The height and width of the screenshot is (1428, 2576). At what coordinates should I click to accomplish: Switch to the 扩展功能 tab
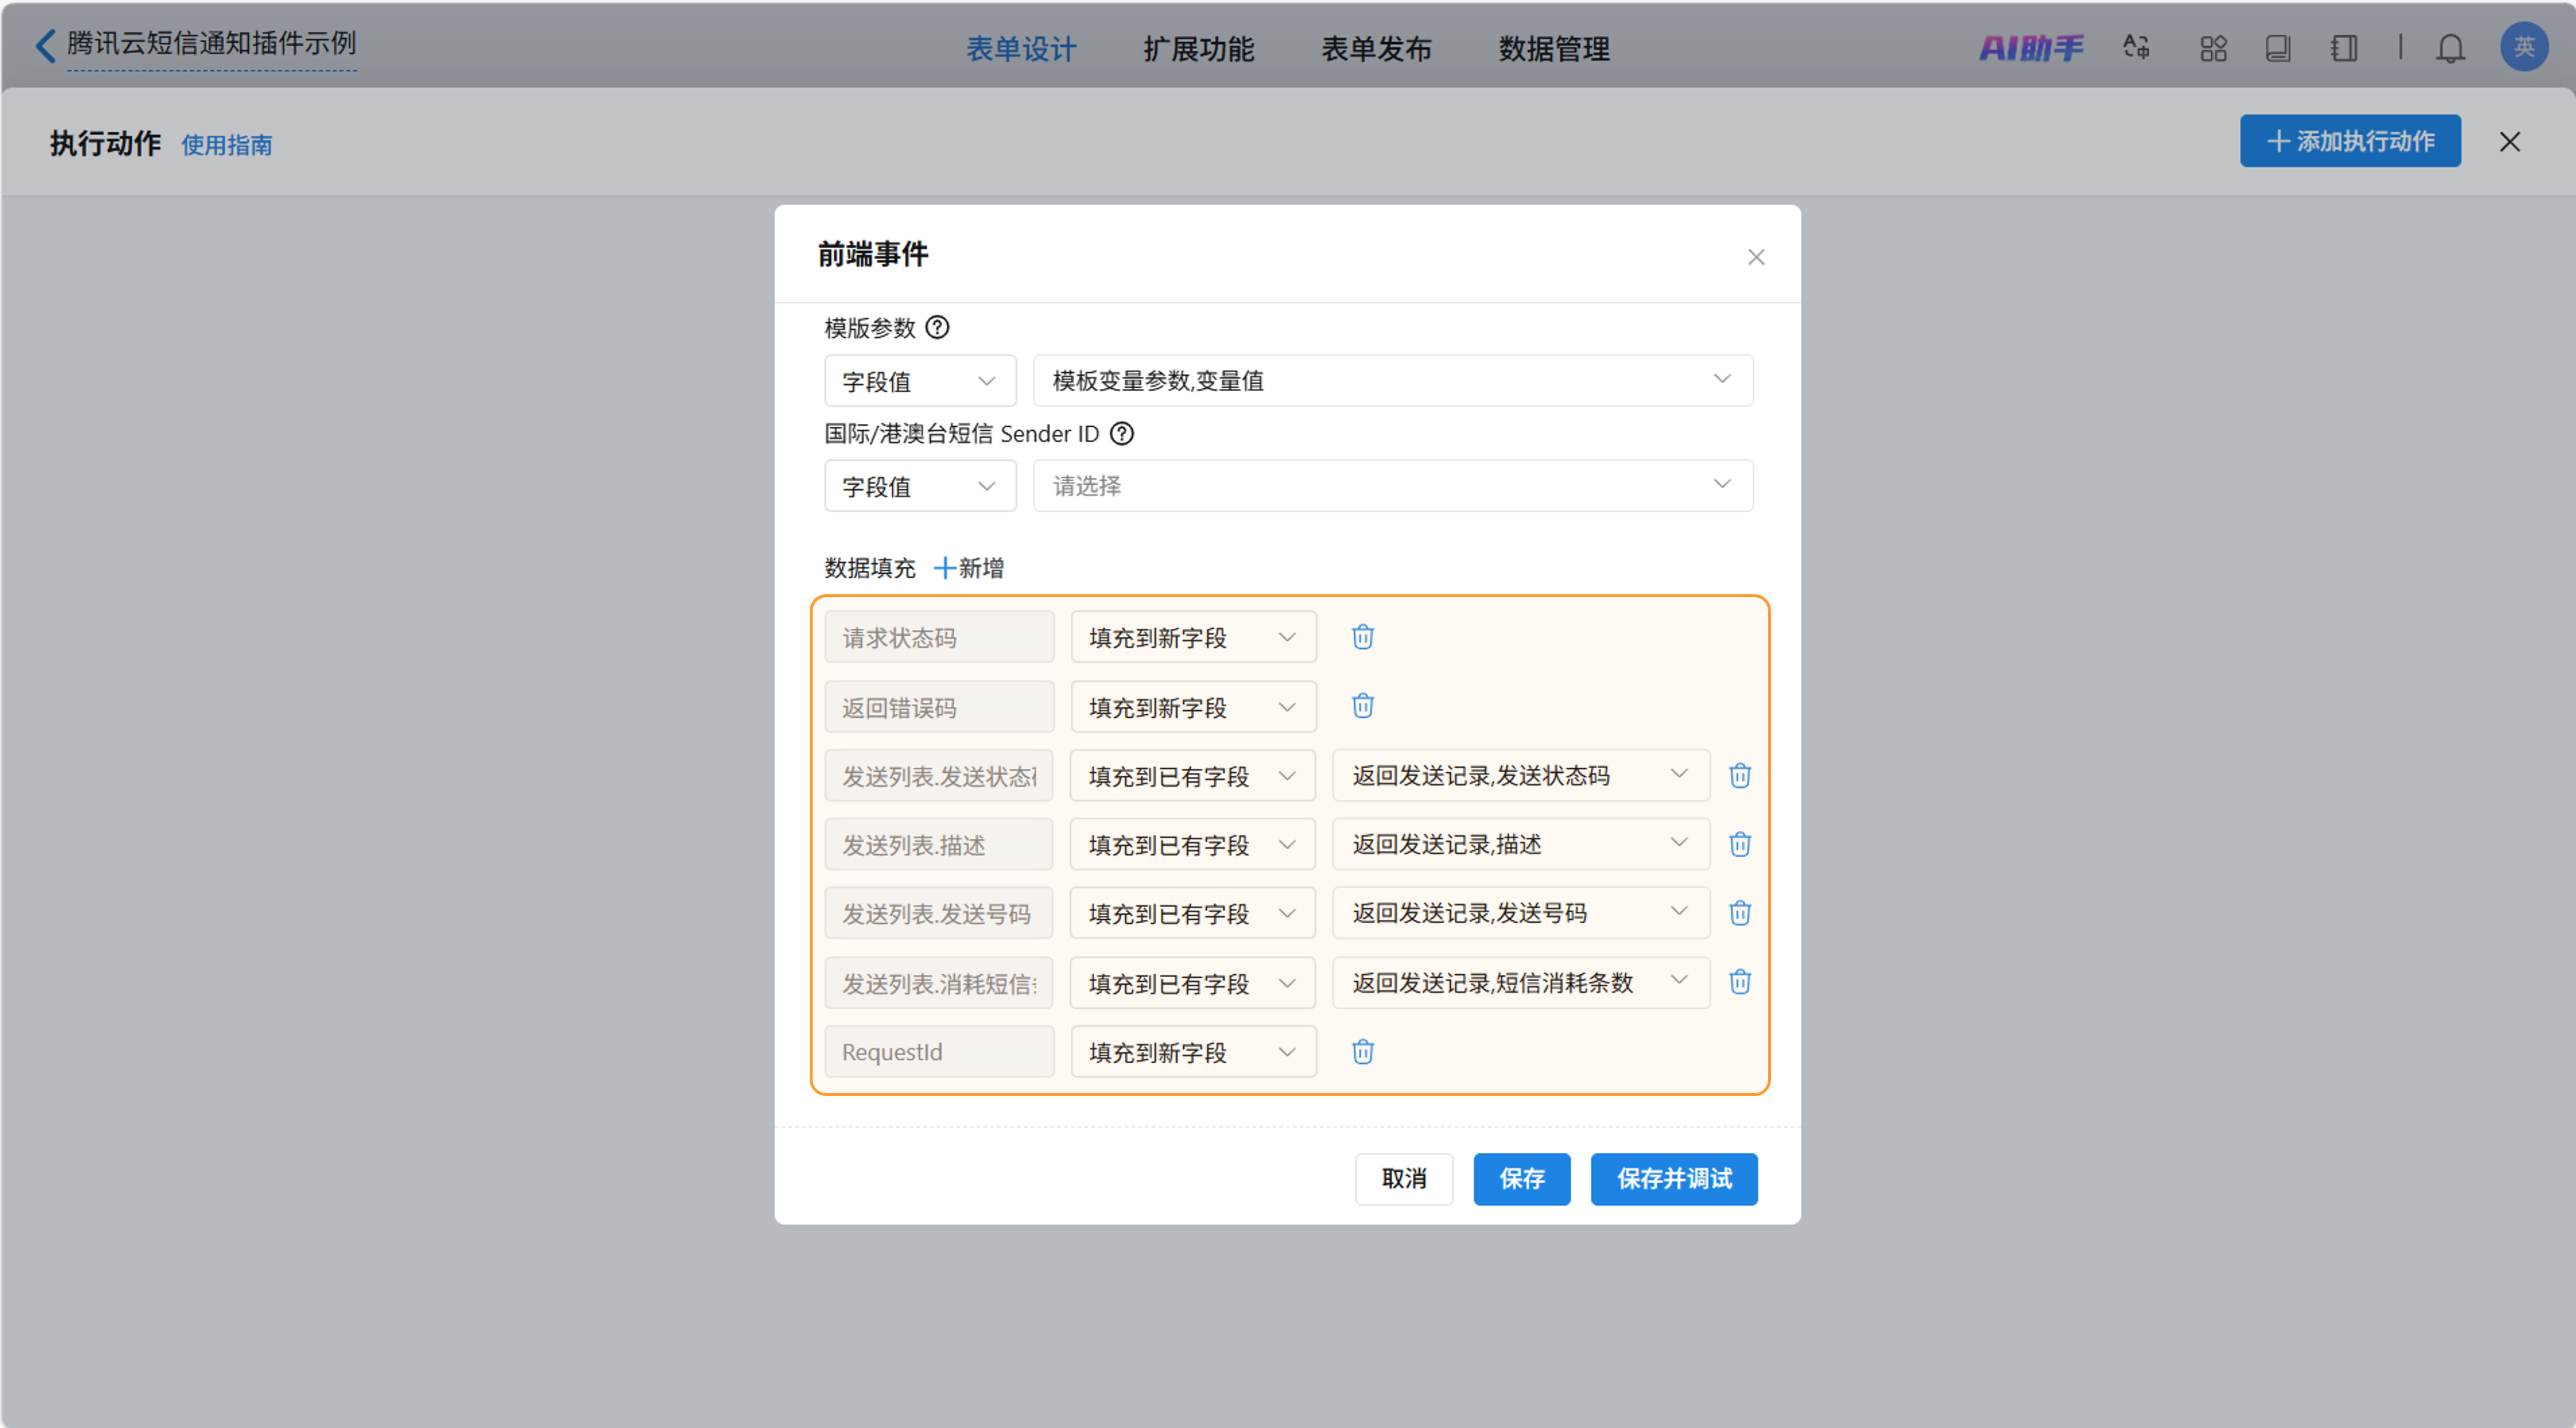[1198, 48]
